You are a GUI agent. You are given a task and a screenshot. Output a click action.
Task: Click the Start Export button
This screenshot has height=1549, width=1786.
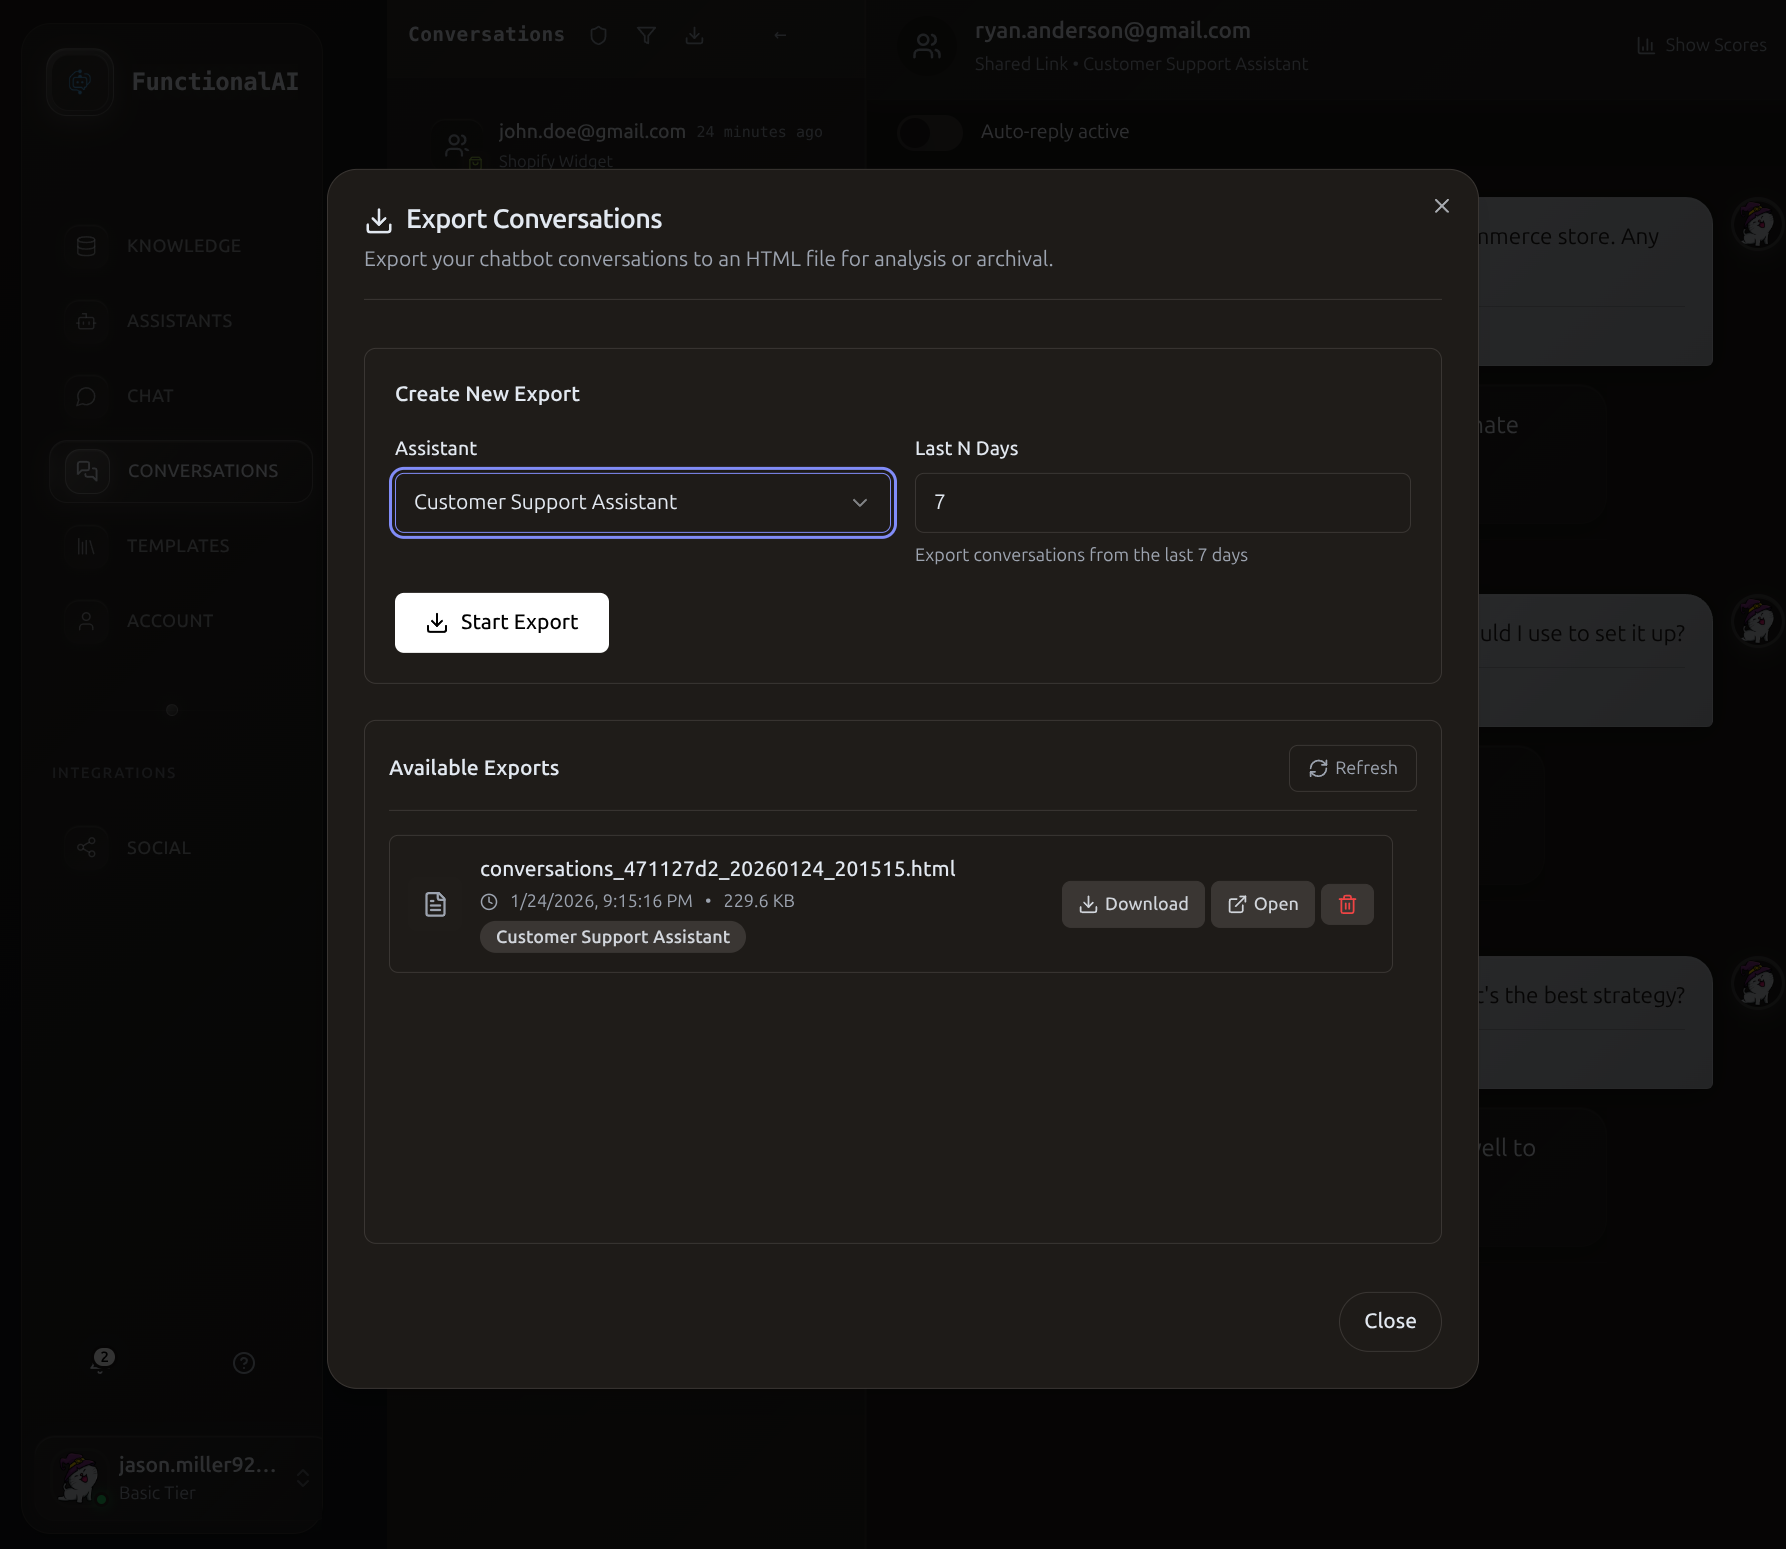coord(501,622)
